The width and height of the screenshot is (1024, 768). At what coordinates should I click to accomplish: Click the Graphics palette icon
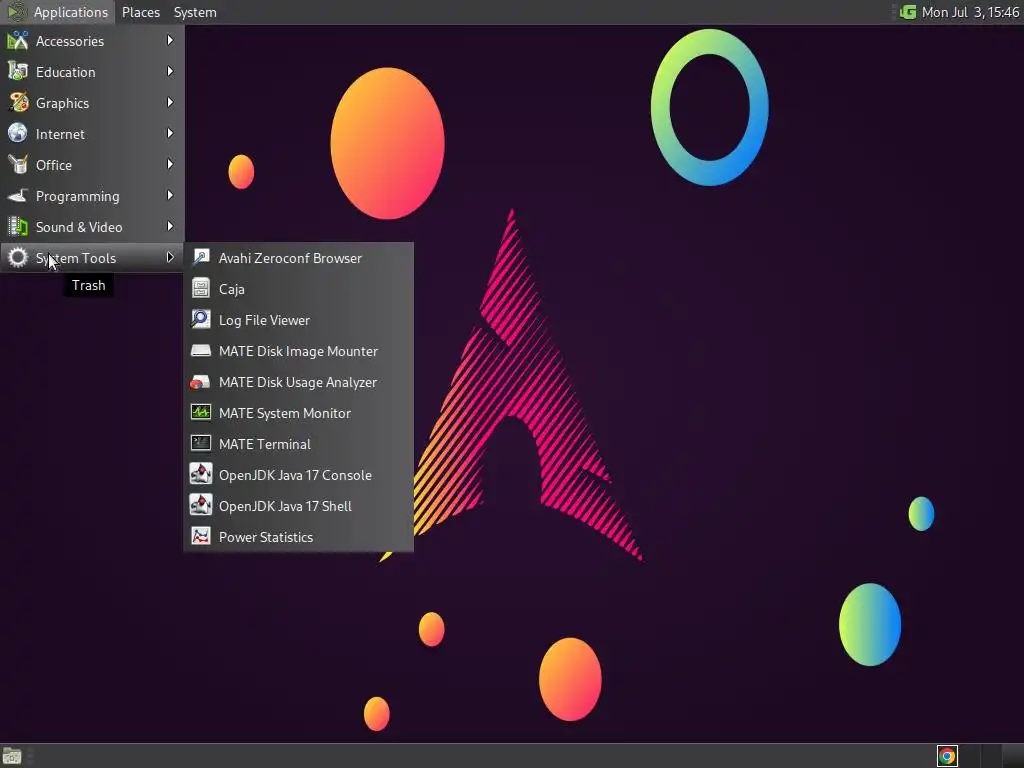pos(18,103)
